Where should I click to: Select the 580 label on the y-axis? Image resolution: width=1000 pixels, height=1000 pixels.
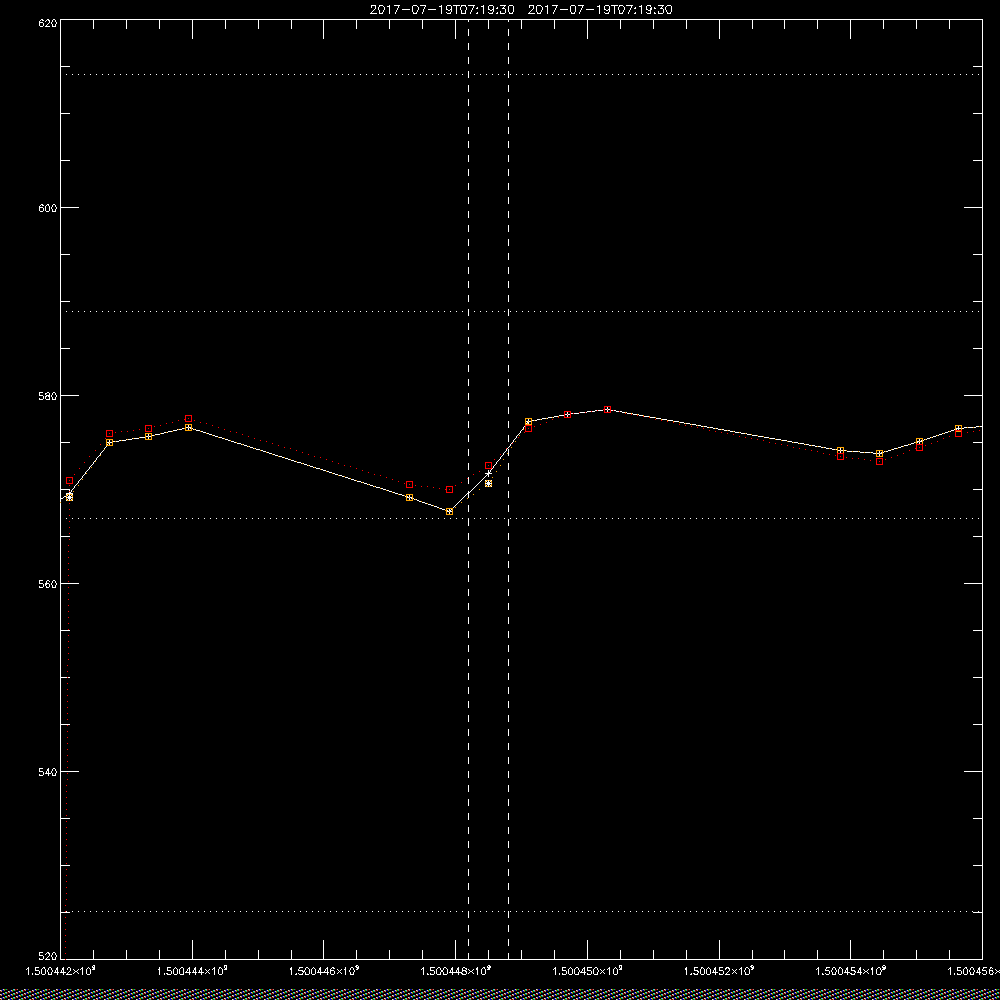tap(48, 395)
